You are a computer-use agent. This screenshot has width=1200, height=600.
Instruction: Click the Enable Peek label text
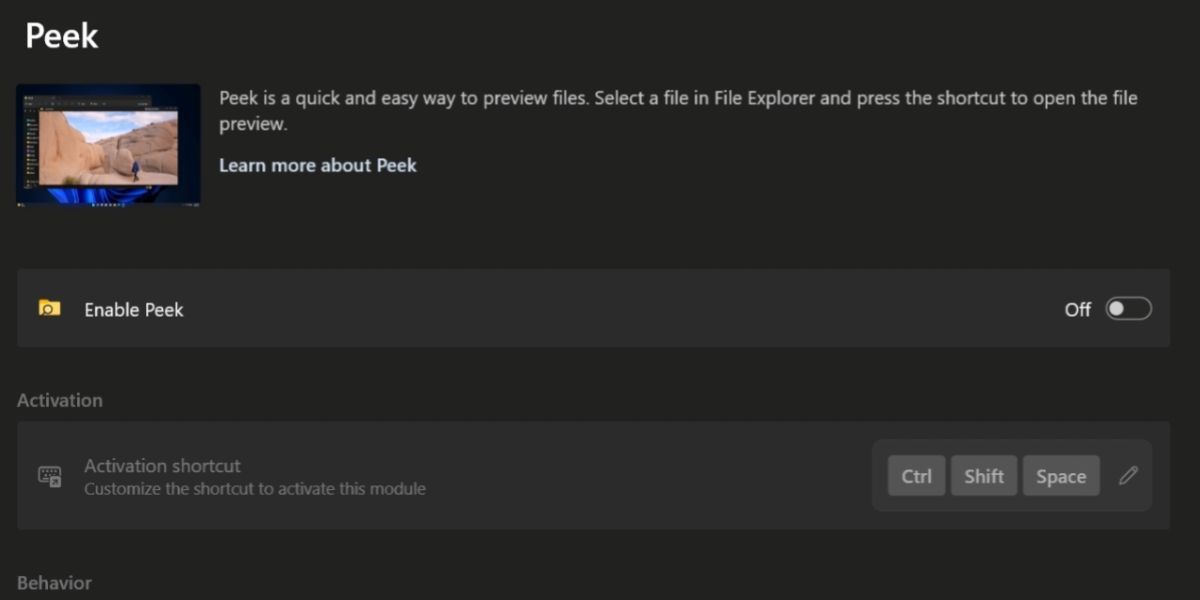tap(134, 310)
